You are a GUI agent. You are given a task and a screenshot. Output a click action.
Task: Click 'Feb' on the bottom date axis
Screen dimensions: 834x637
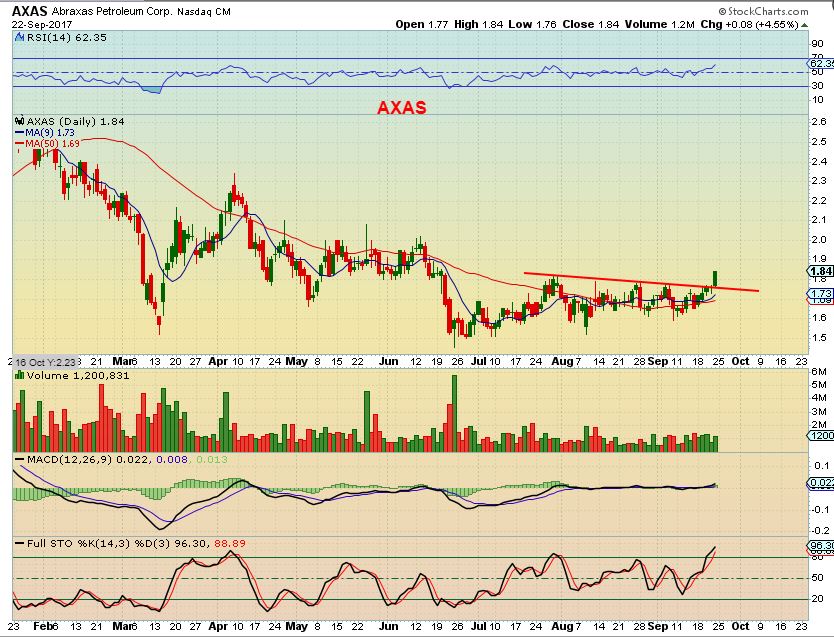tap(43, 626)
